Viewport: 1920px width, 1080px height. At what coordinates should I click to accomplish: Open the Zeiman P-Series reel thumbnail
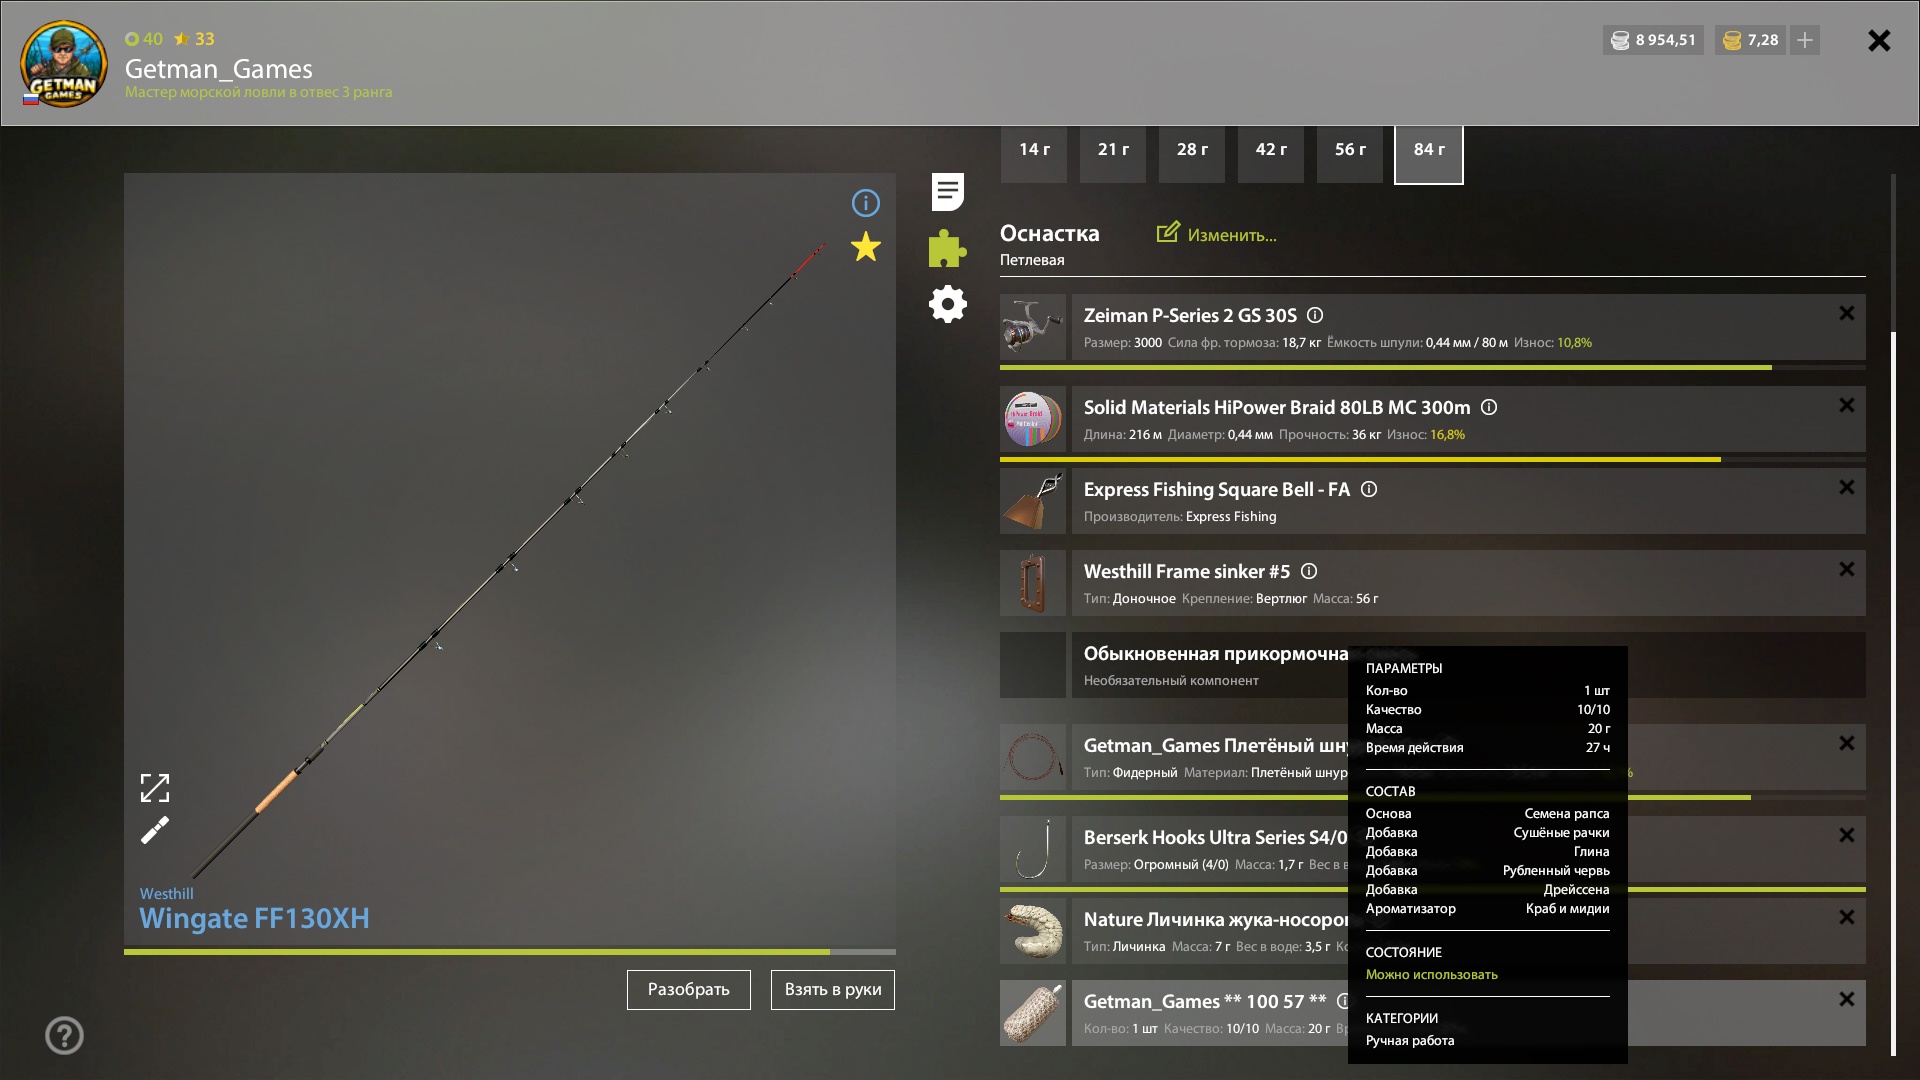point(1033,327)
